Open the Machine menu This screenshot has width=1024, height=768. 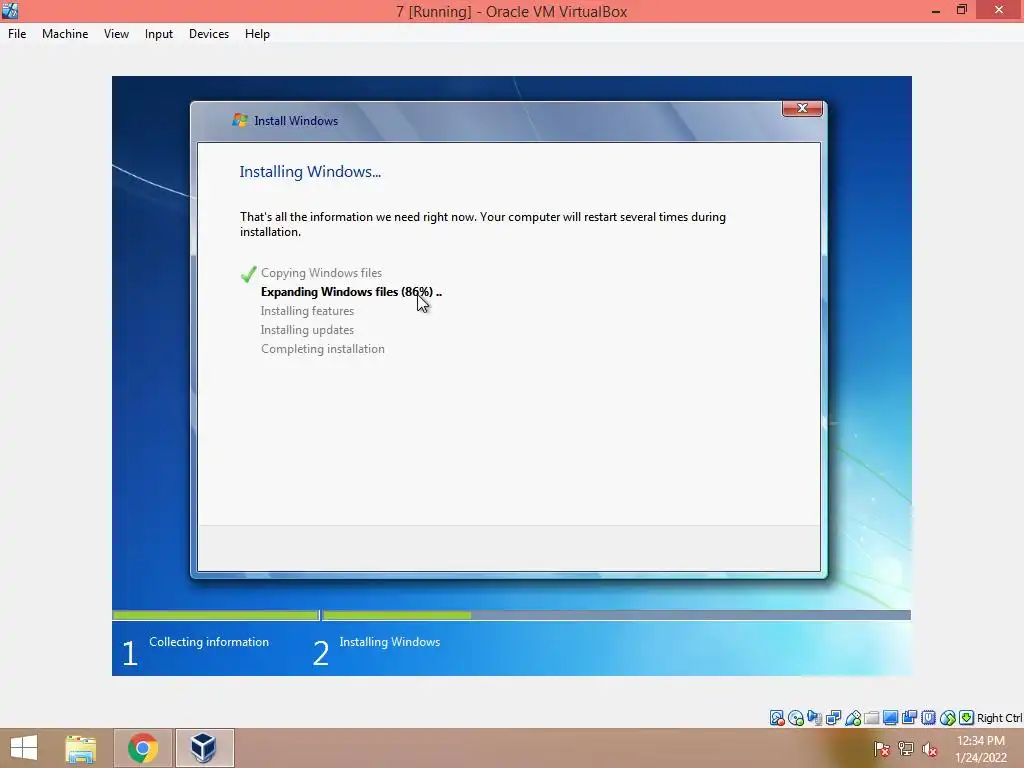coord(65,34)
